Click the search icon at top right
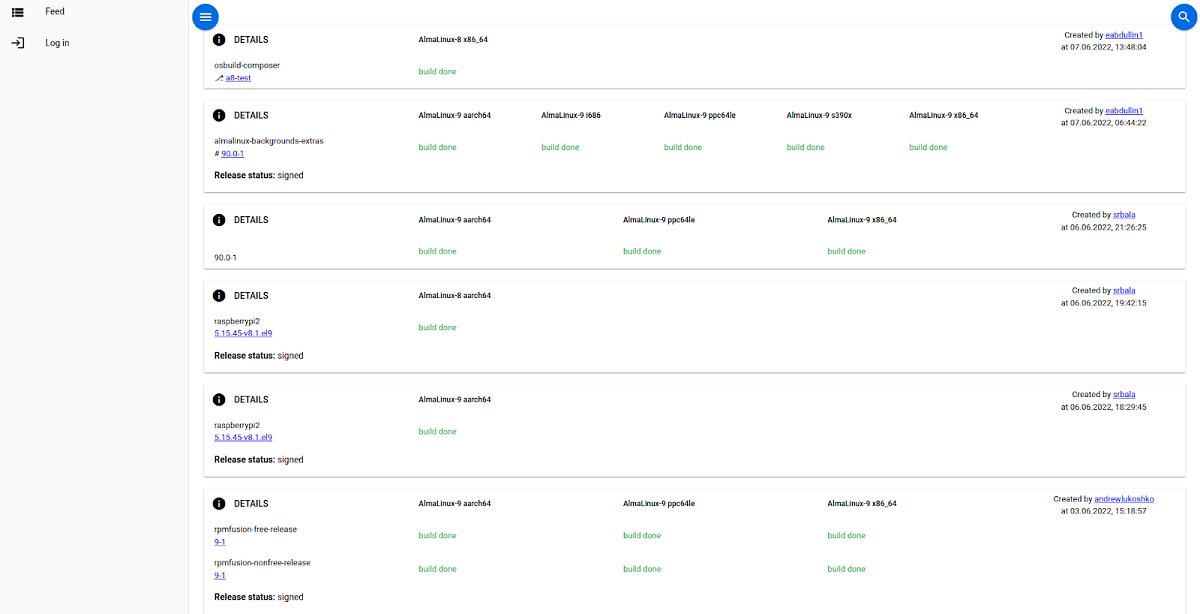This screenshot has width=1200, height=614. click(x=1184, y=16)
